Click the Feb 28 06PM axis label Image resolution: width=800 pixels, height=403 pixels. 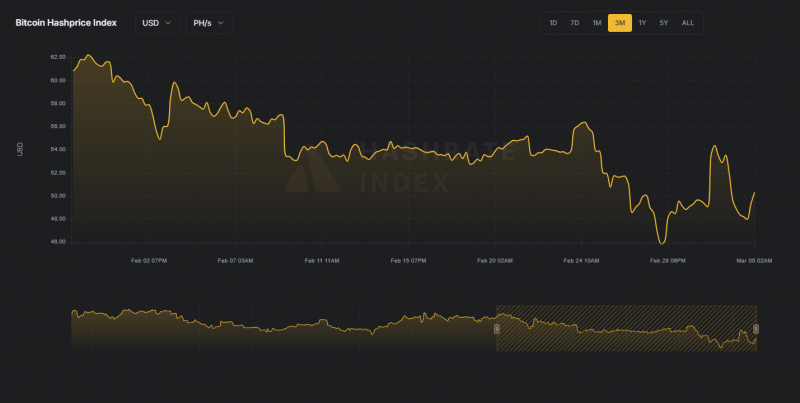click(667, 261)
